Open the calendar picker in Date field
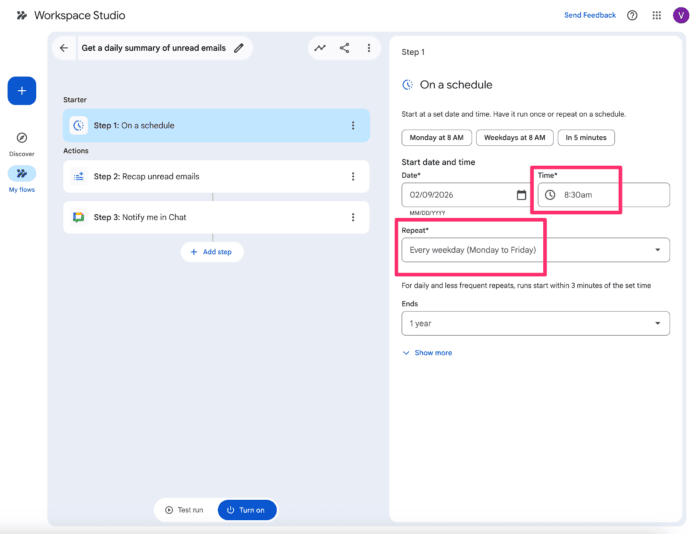The height and width of the screenshot is (534, 694). [521, 195]
